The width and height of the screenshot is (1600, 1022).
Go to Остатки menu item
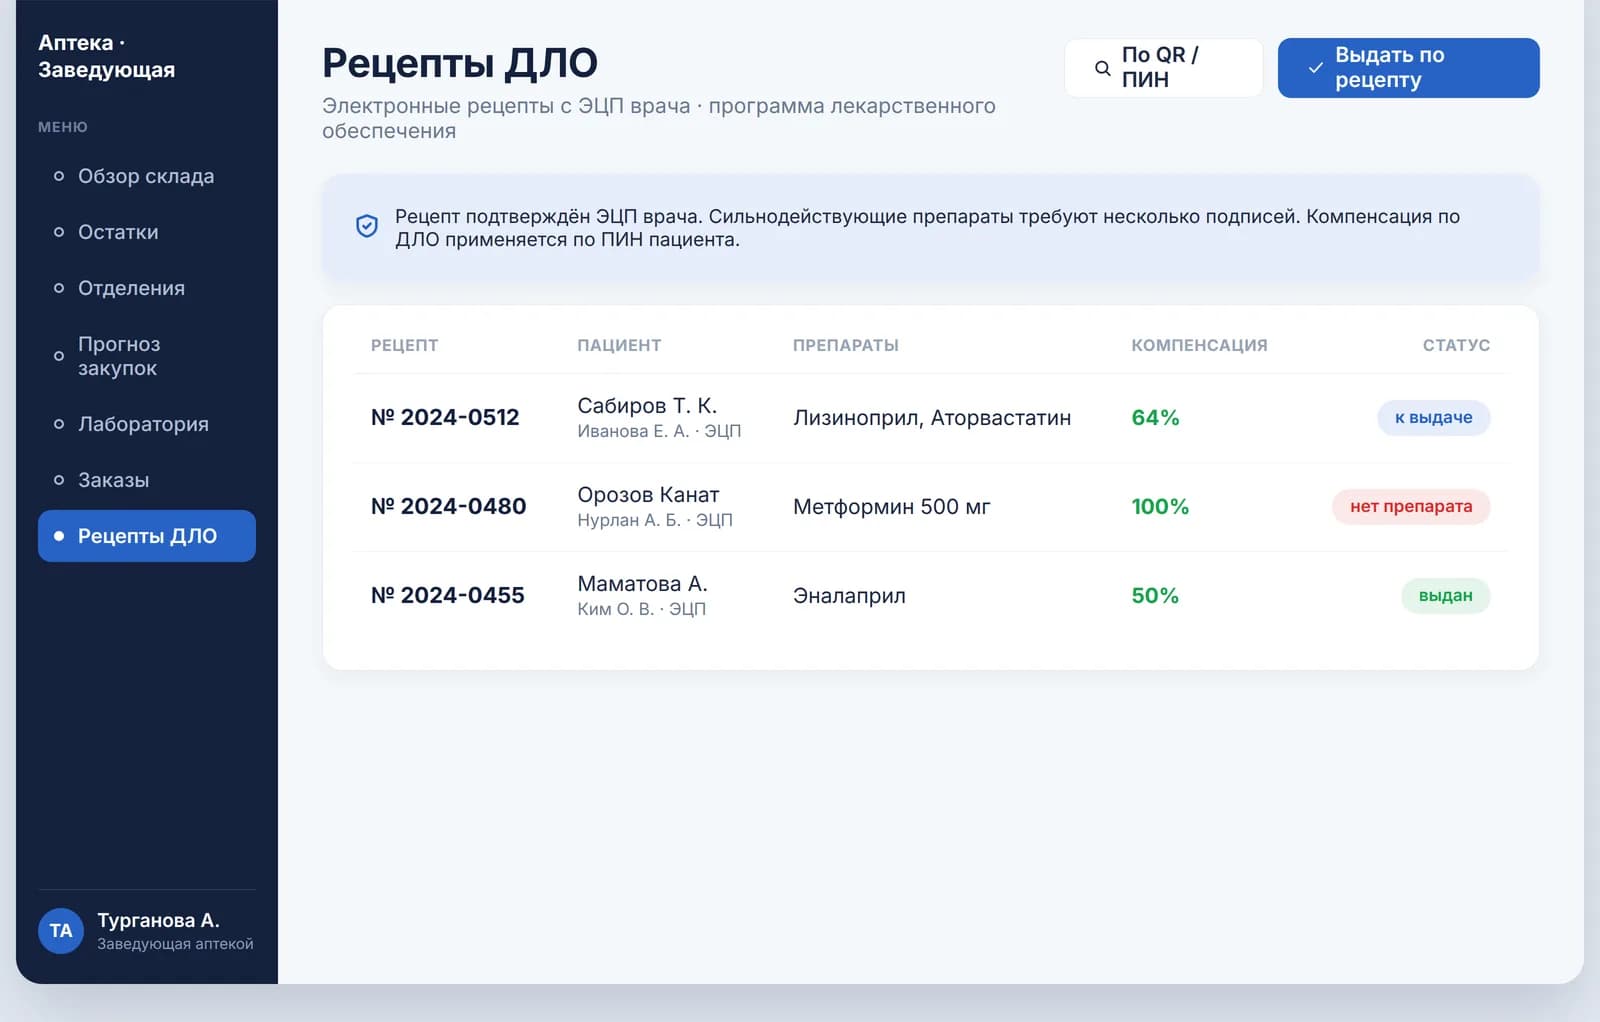pyautogui.click(x=147, y=232)
